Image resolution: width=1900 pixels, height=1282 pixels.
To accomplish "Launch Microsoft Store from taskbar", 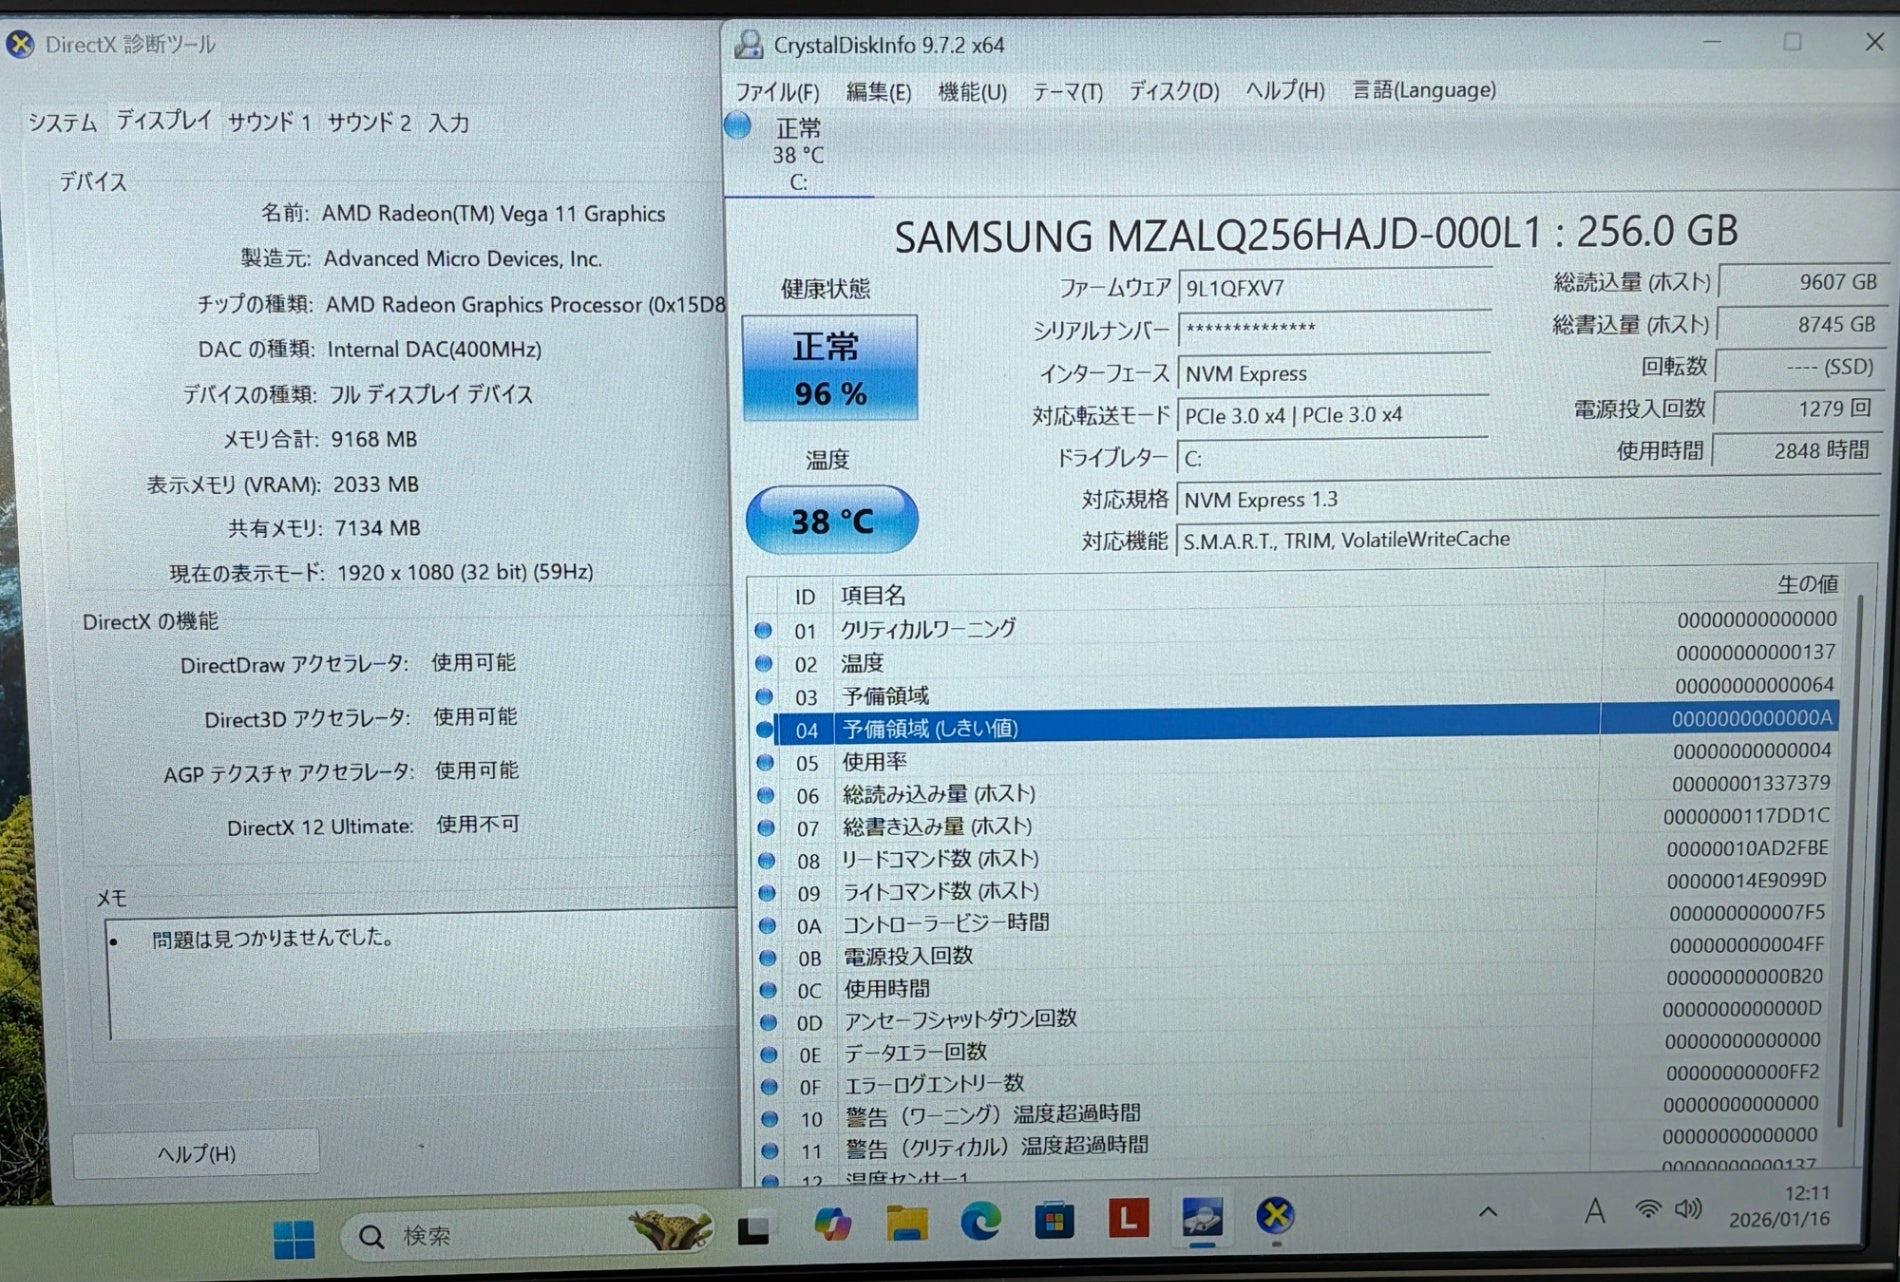I will pos(1054,1221).
